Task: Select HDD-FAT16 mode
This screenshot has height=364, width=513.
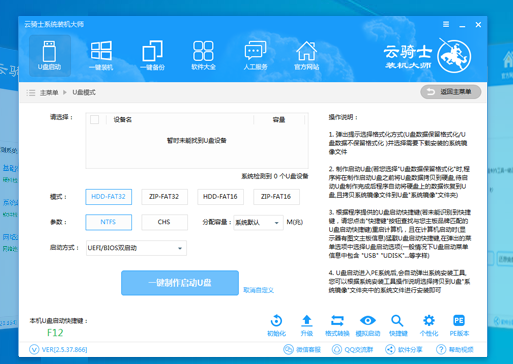Action: coord(220,197)
